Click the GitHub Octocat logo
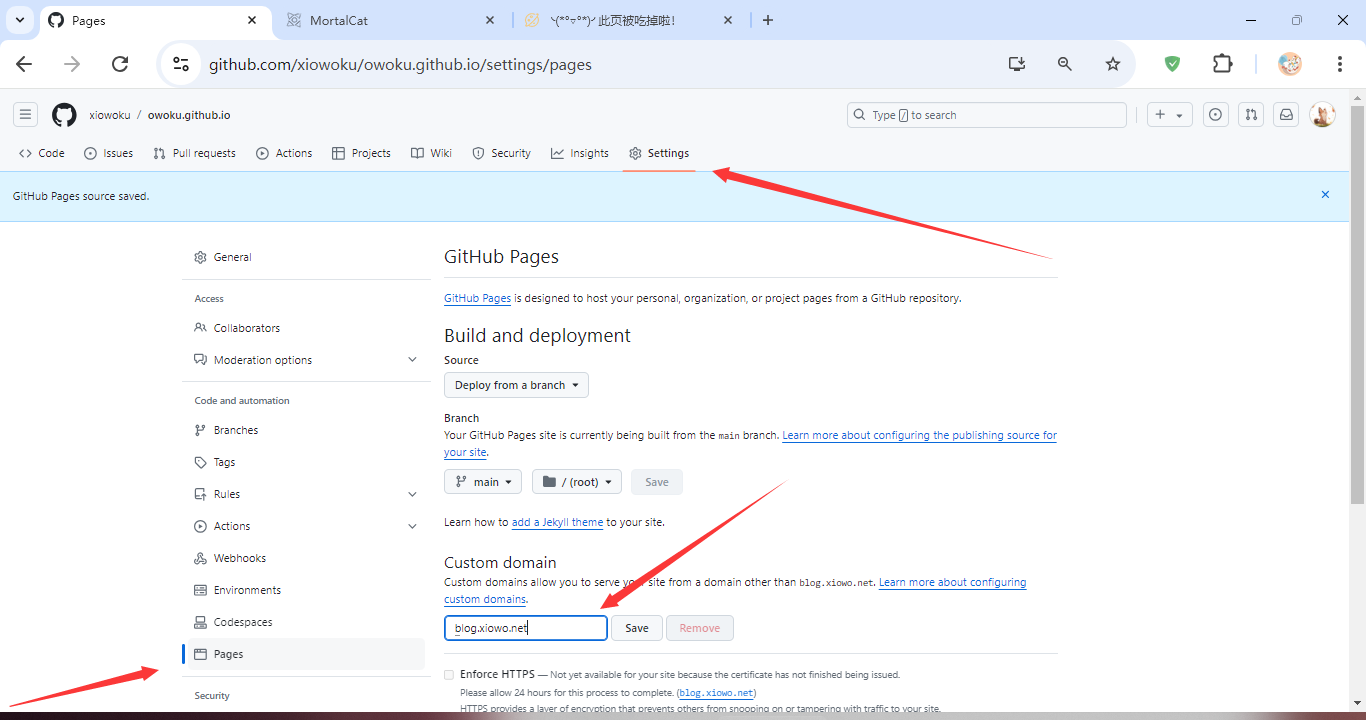 [64, 115]
